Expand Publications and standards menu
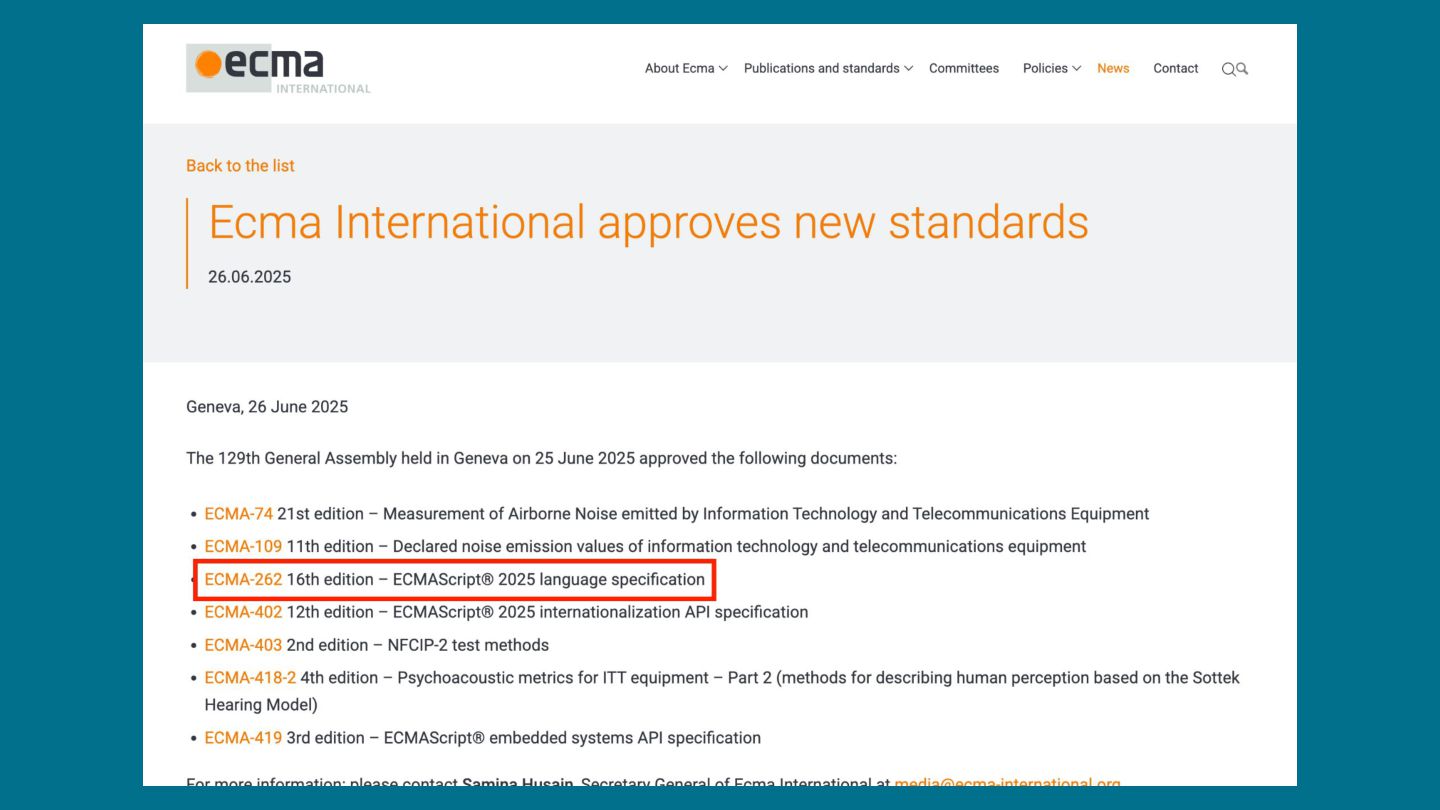 (828, 68)
